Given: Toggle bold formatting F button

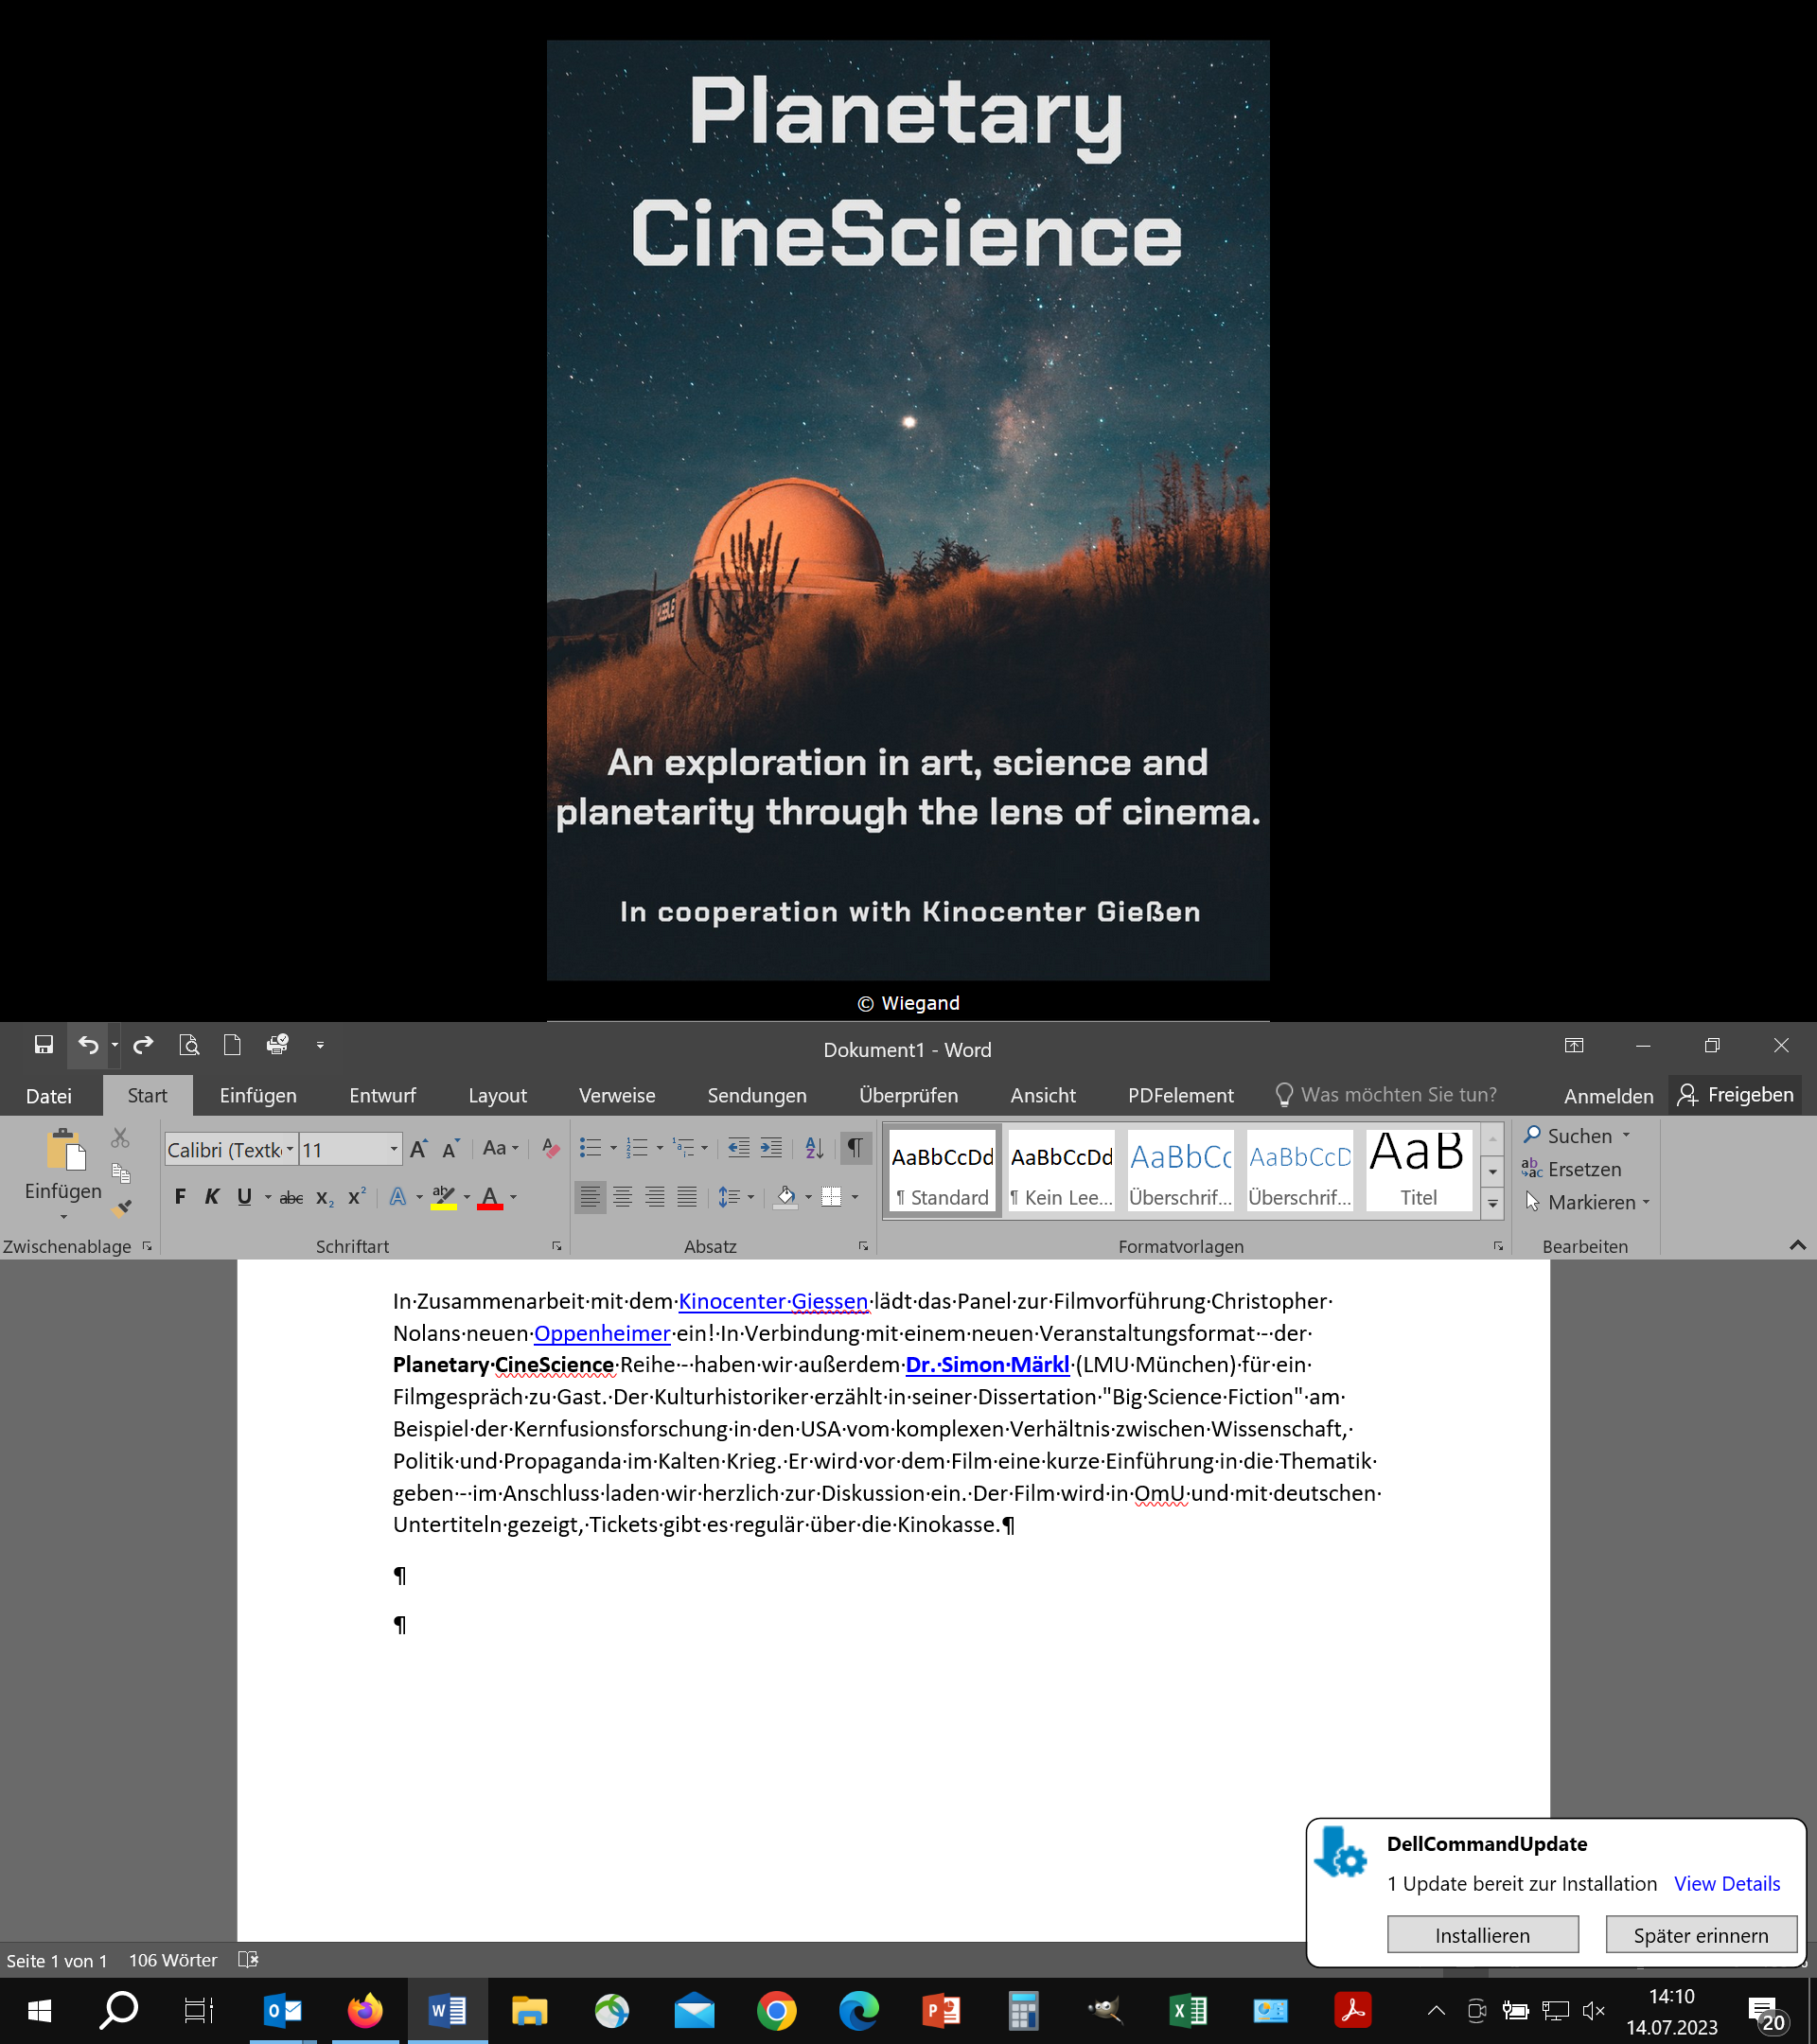Looking at the screenshot, I should [x=180, y=1197].
